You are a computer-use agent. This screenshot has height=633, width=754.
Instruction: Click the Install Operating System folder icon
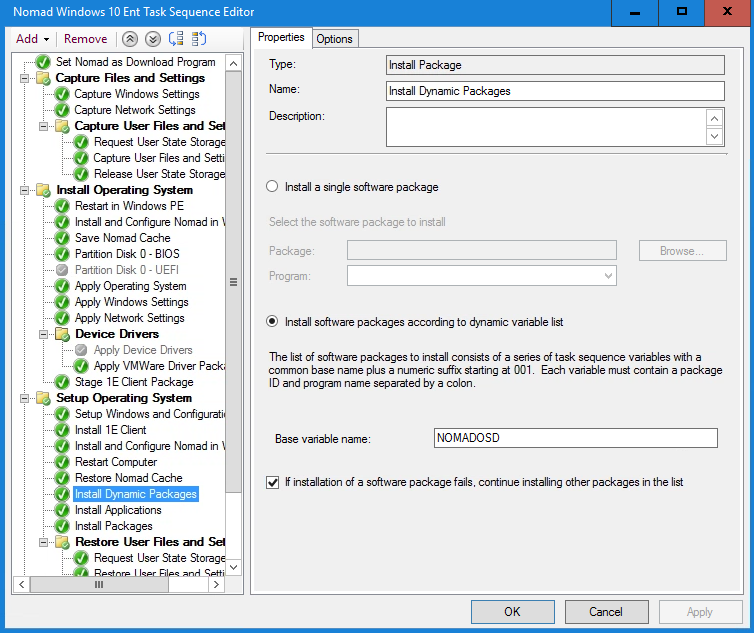coord(43,190)
